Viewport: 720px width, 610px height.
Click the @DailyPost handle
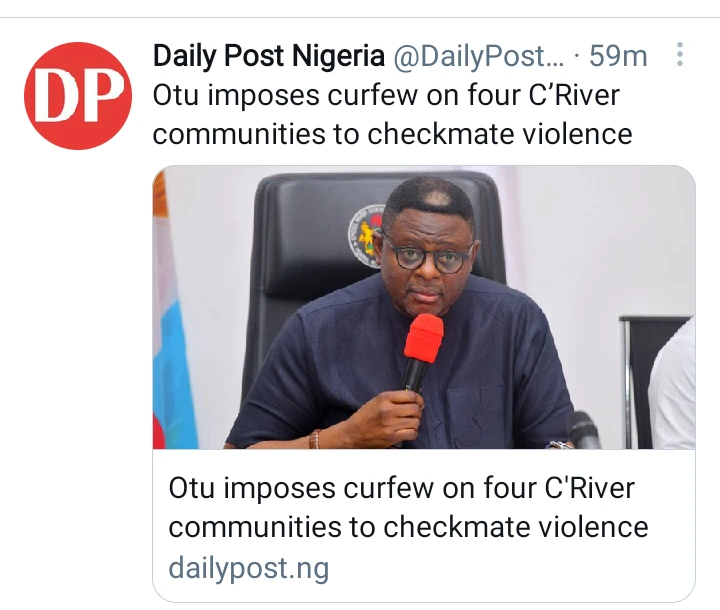pyautogui.click(x=478, y=56)
